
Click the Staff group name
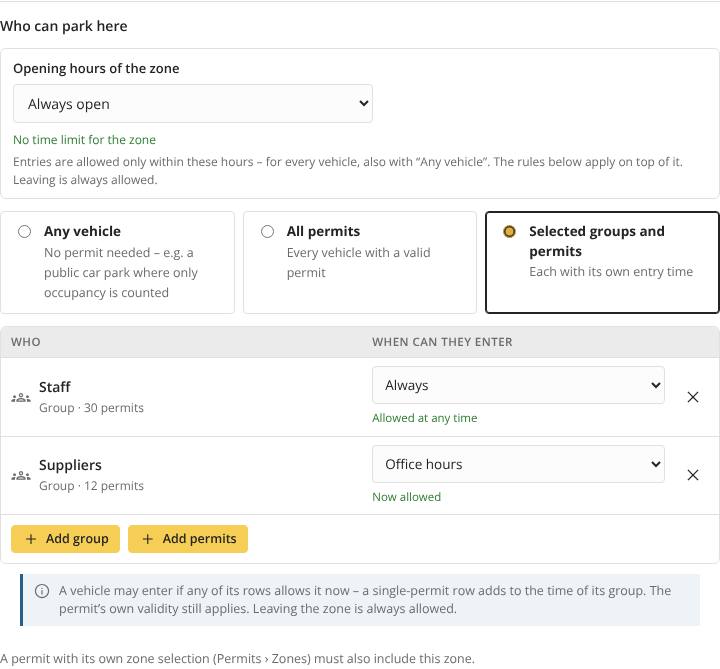point(55,387)
